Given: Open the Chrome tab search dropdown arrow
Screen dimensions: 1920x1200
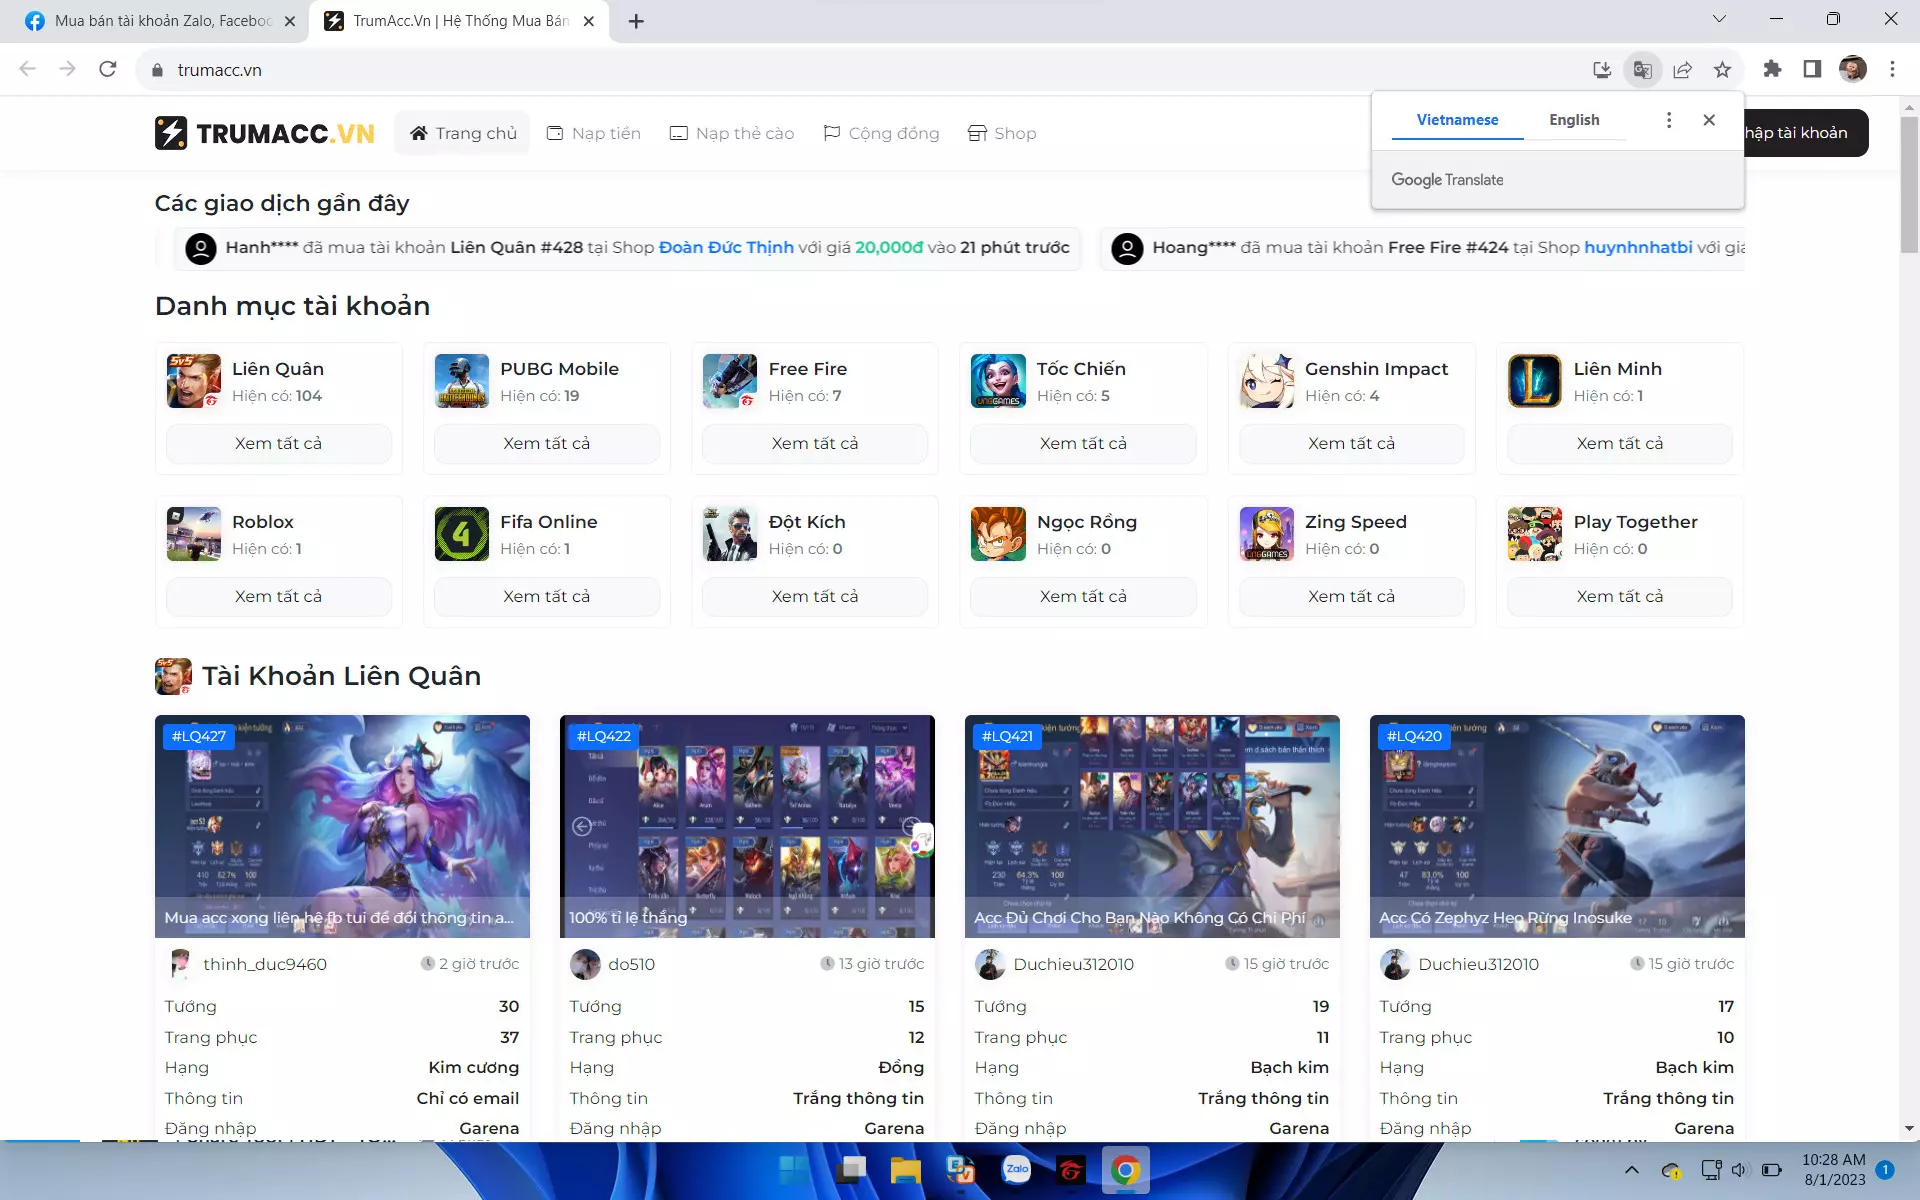Looking at the screenshot, I should coord(1719,19).
